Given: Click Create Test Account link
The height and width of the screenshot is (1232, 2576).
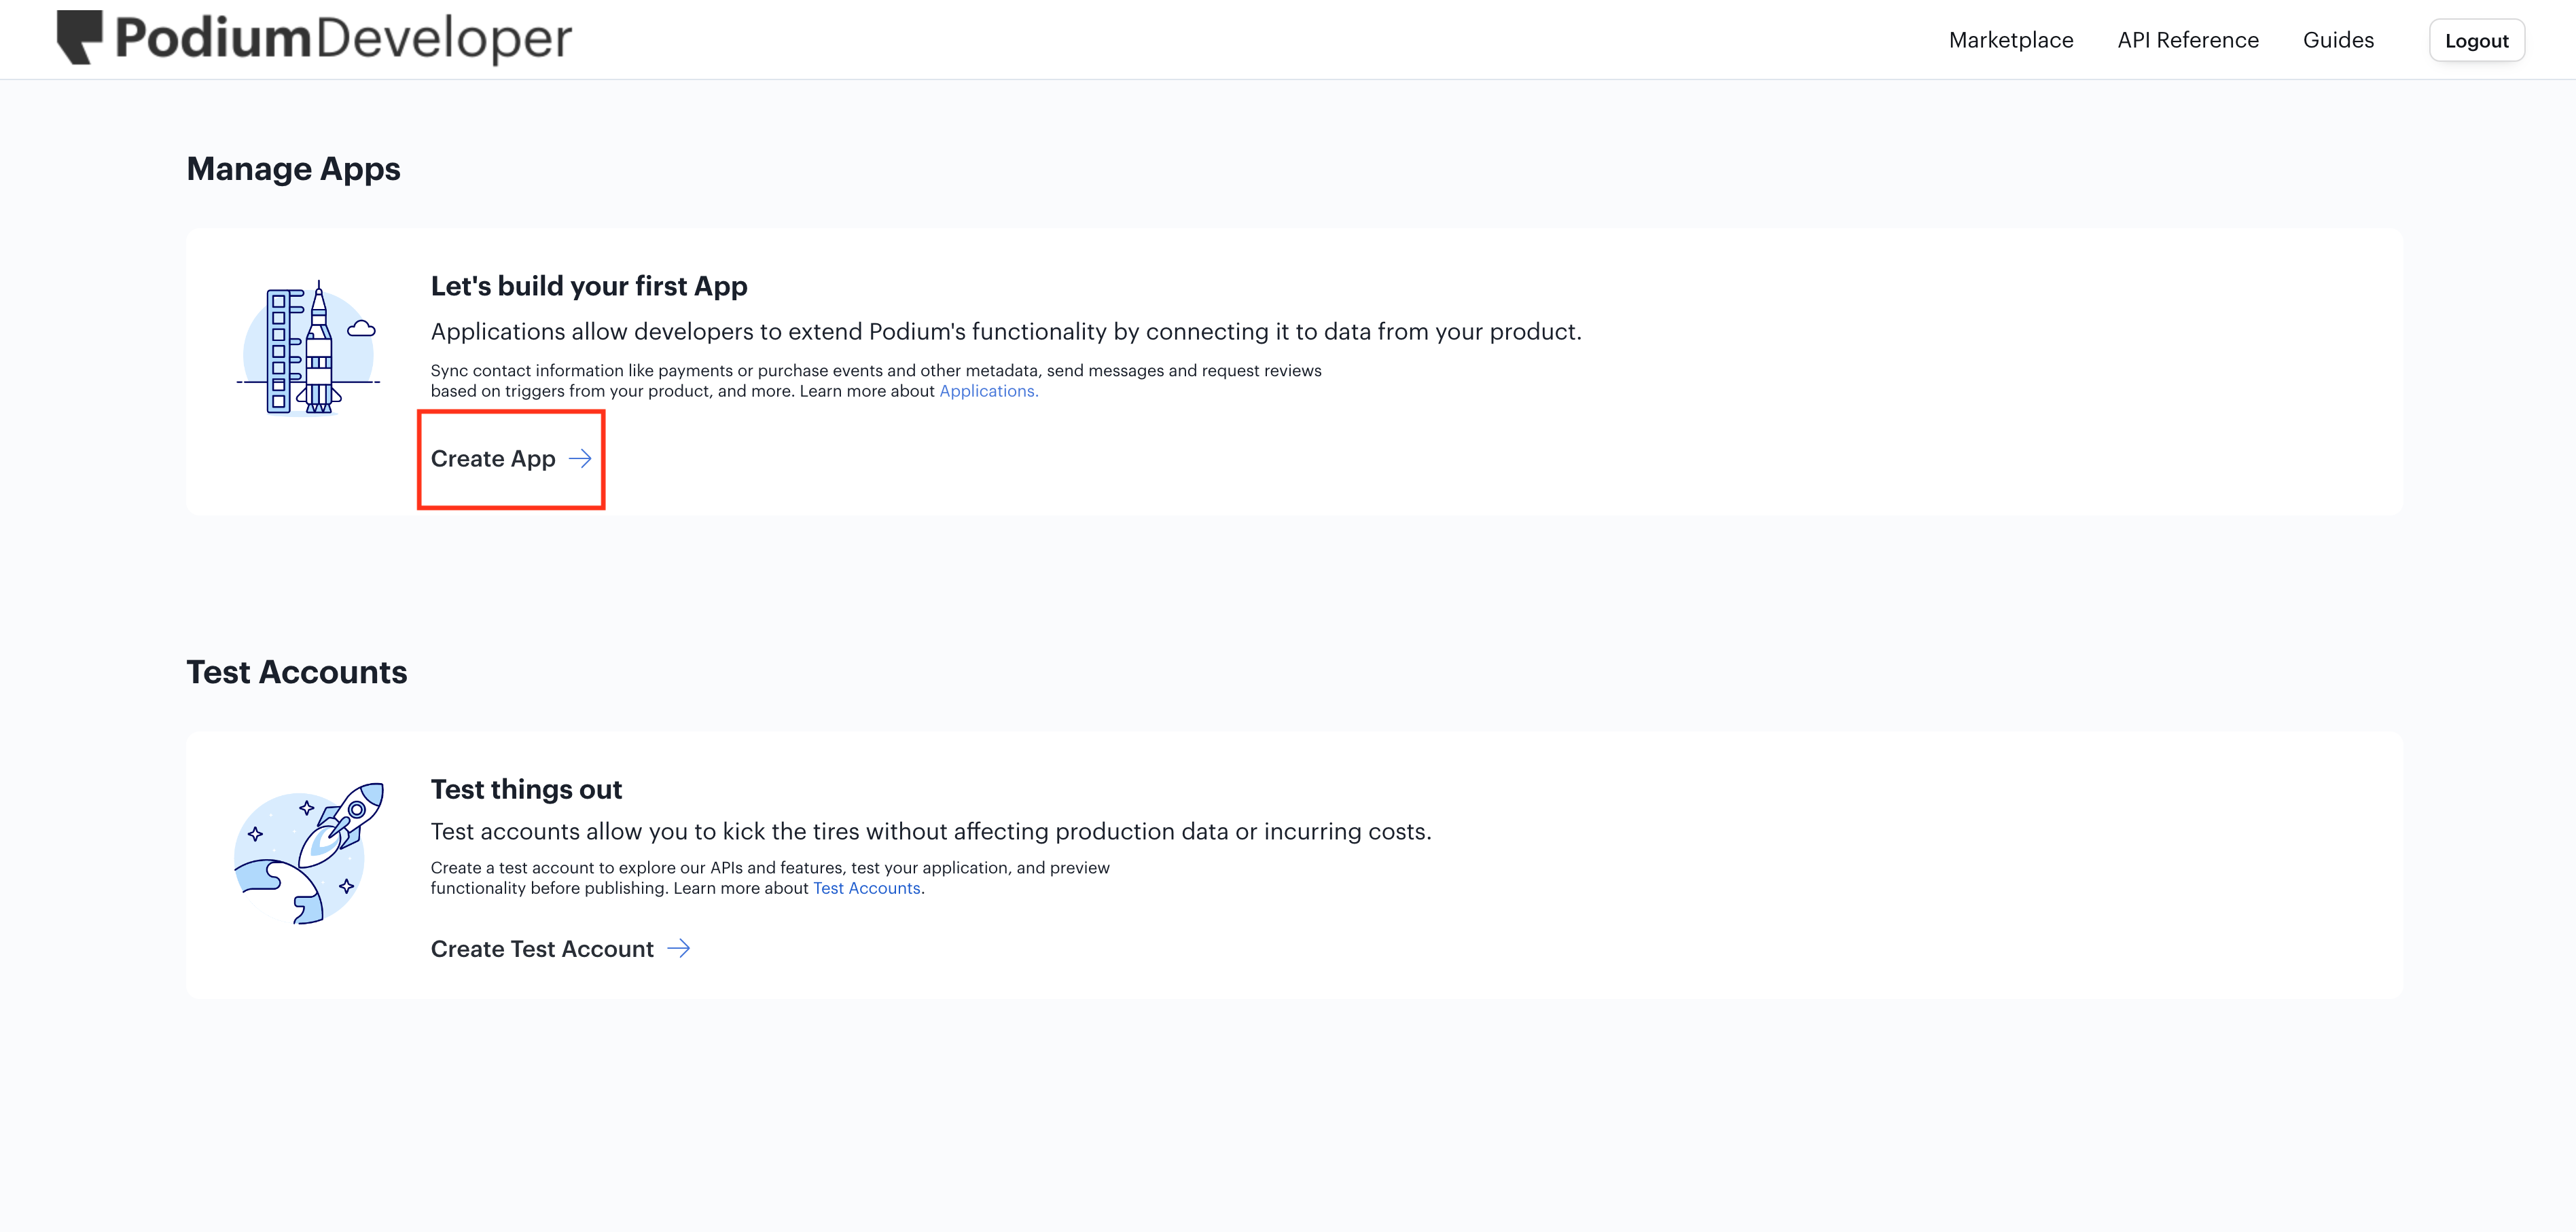Looking at the screenshot, I should (560, 949).
